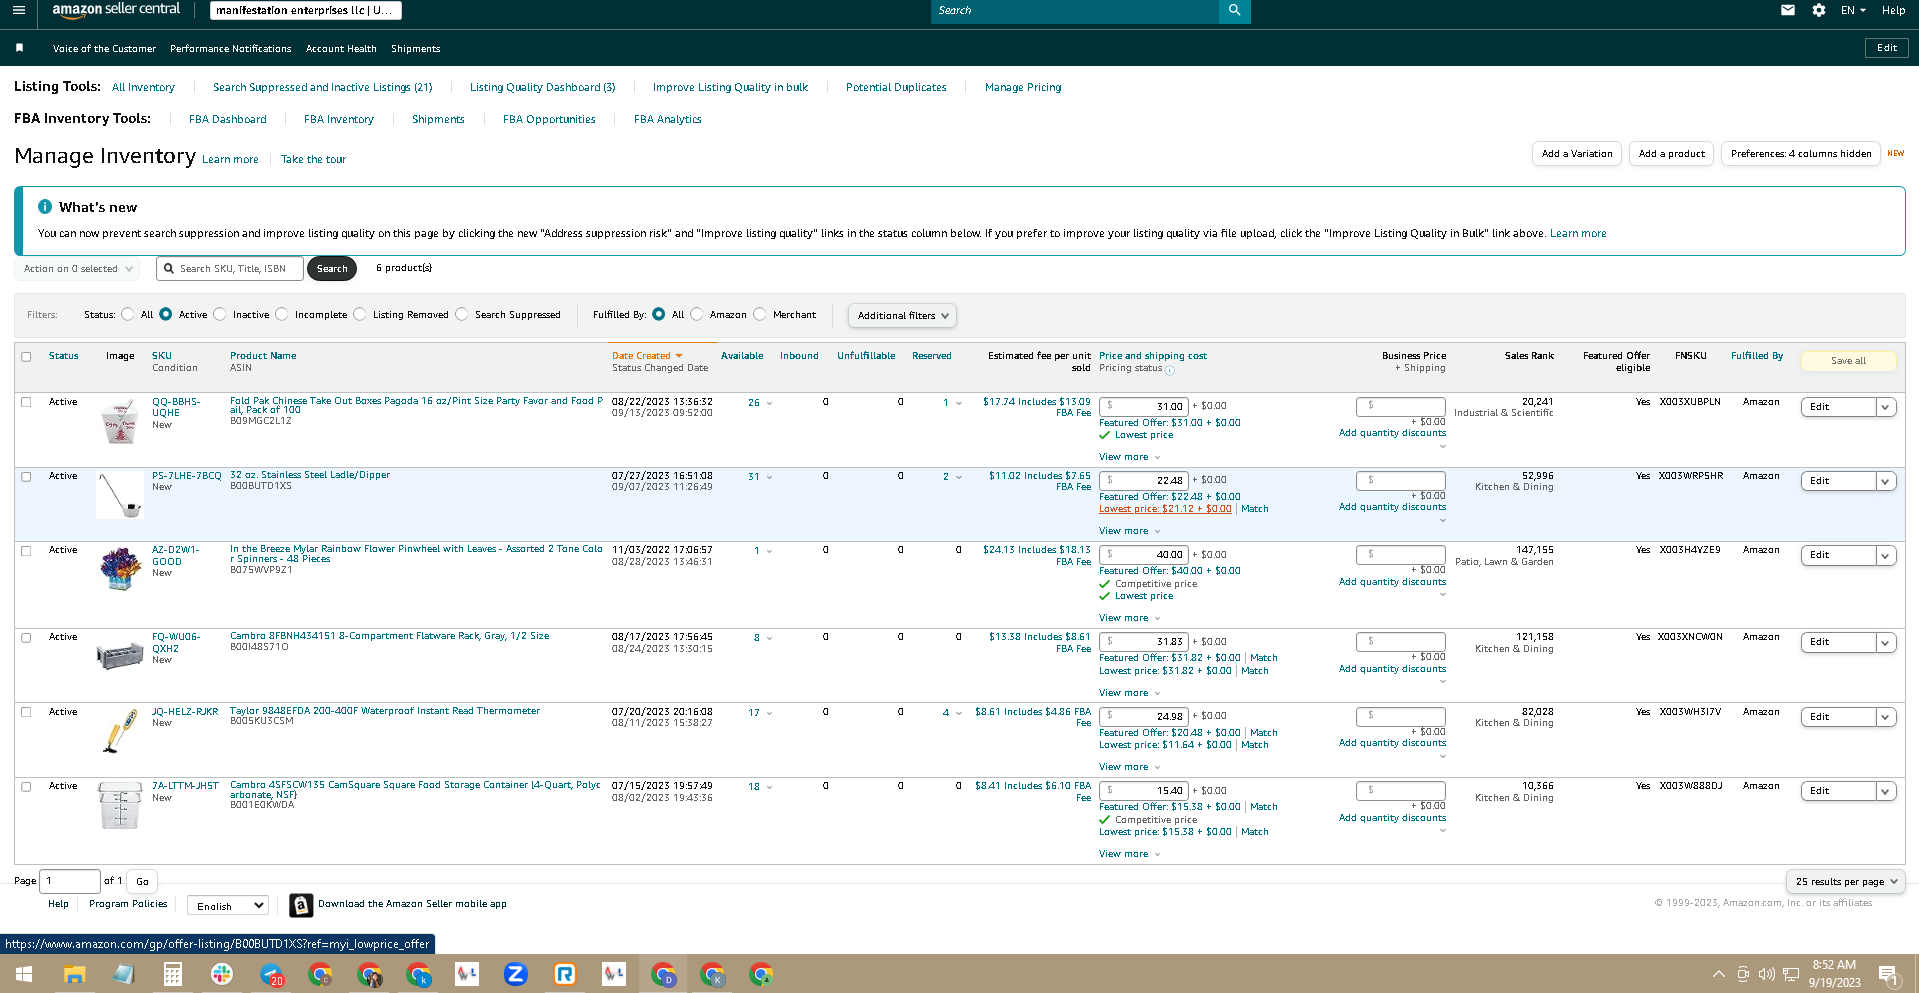
Task: Click the price field showing 22.48
Action: pyautogui.click(x=1144, y=480)
